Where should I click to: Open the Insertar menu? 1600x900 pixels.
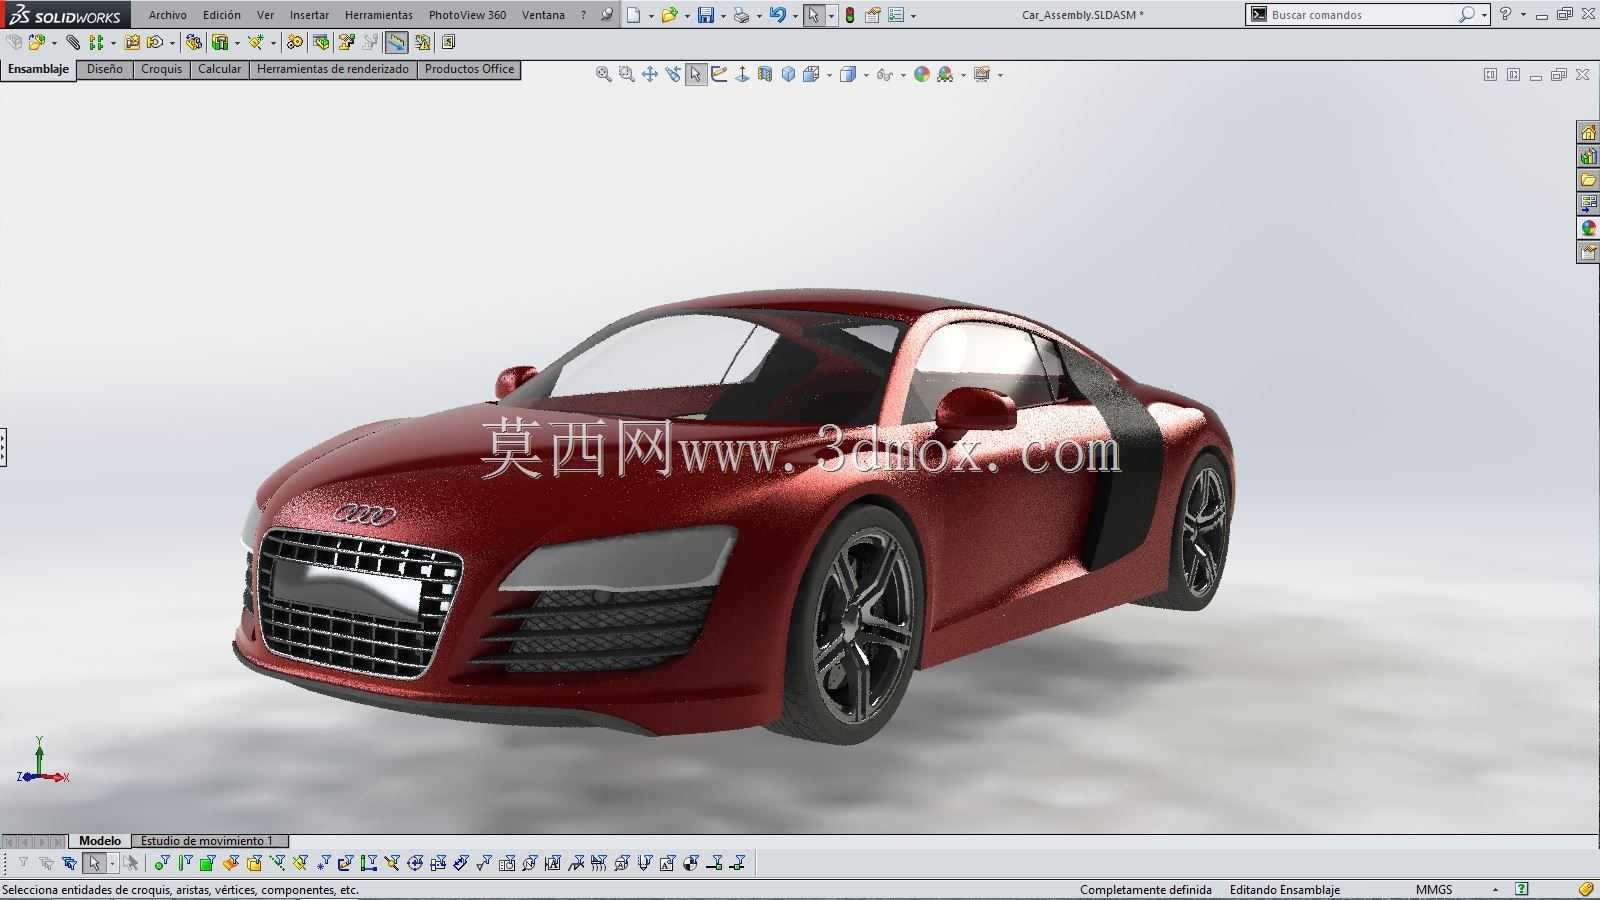pos(309,15)
